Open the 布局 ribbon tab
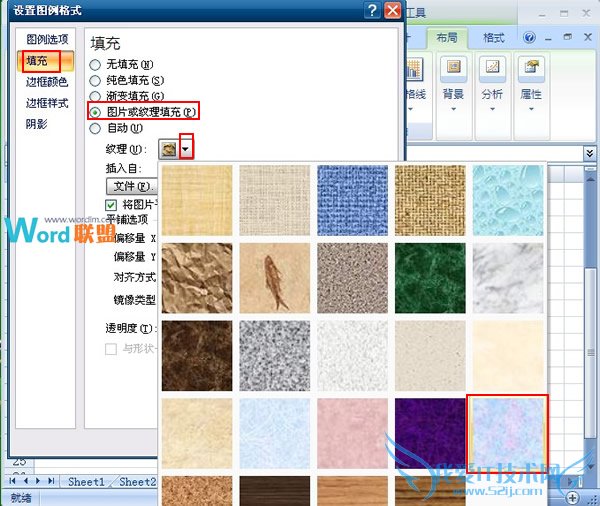 pos(447,38)
